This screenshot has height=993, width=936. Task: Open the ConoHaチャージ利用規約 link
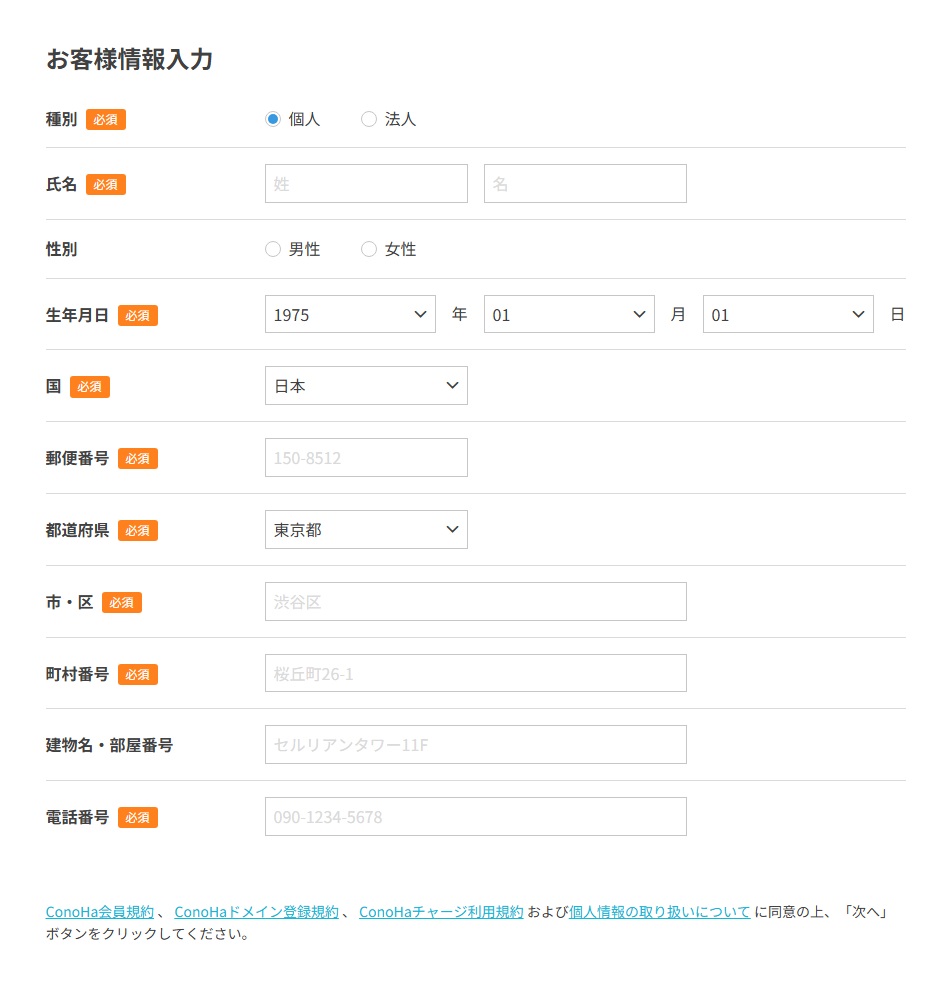(441, 912)
